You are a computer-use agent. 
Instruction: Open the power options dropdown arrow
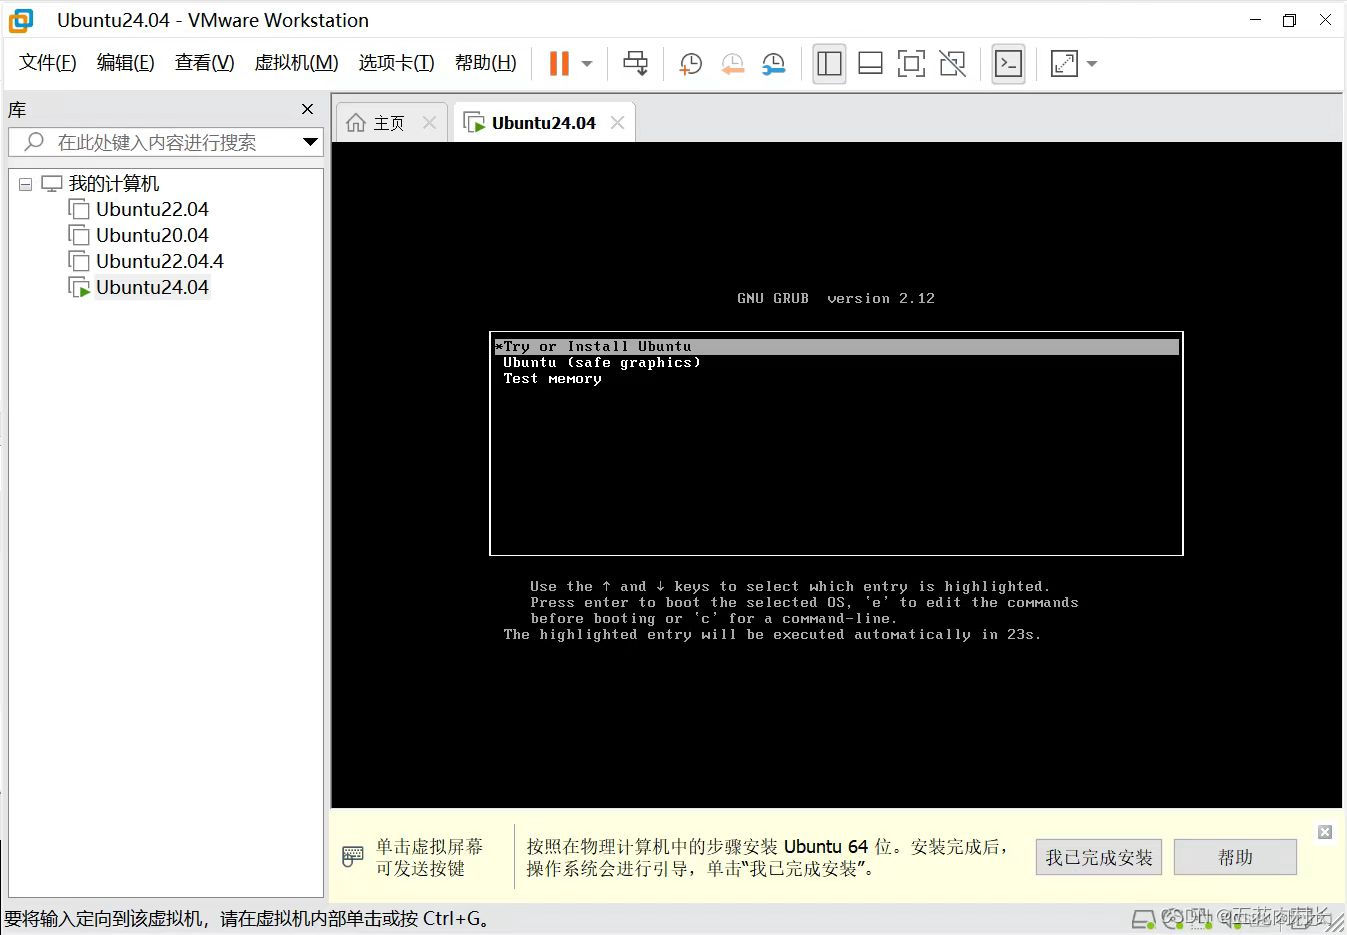click(587, 64)
